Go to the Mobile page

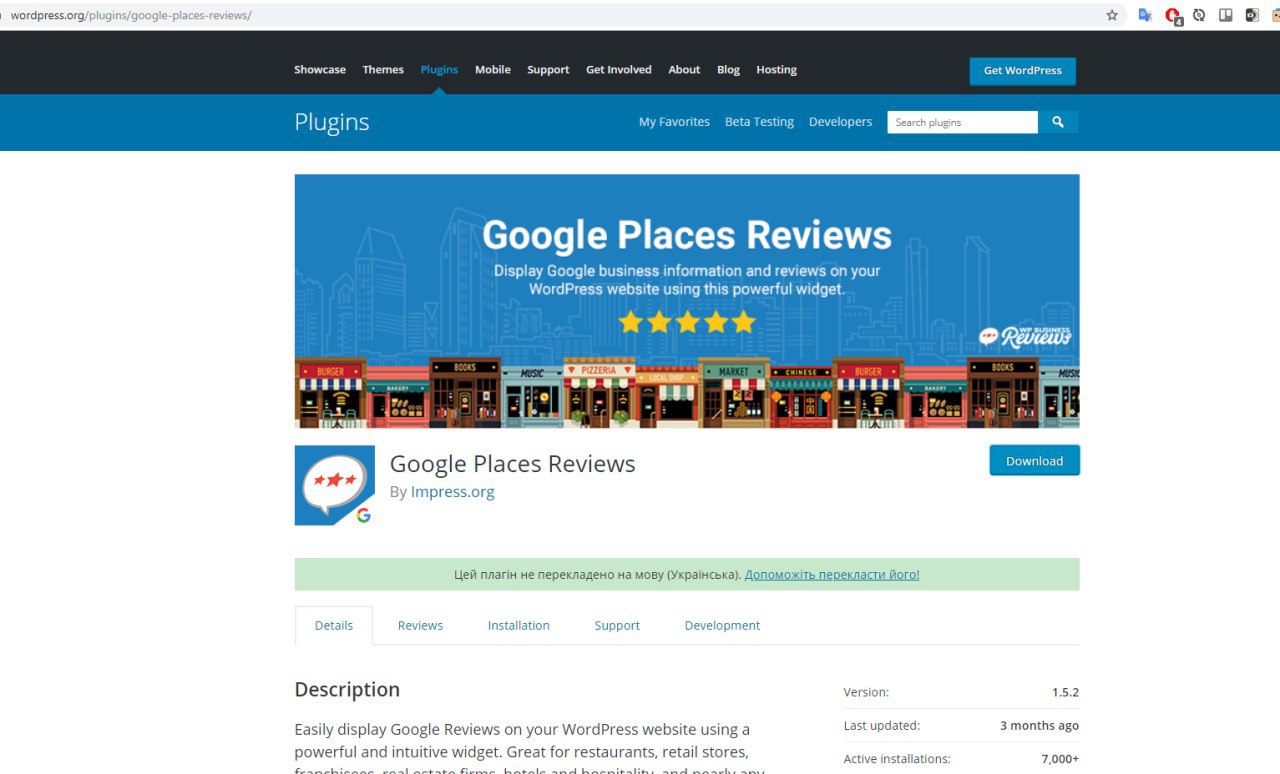coord(493,70)
